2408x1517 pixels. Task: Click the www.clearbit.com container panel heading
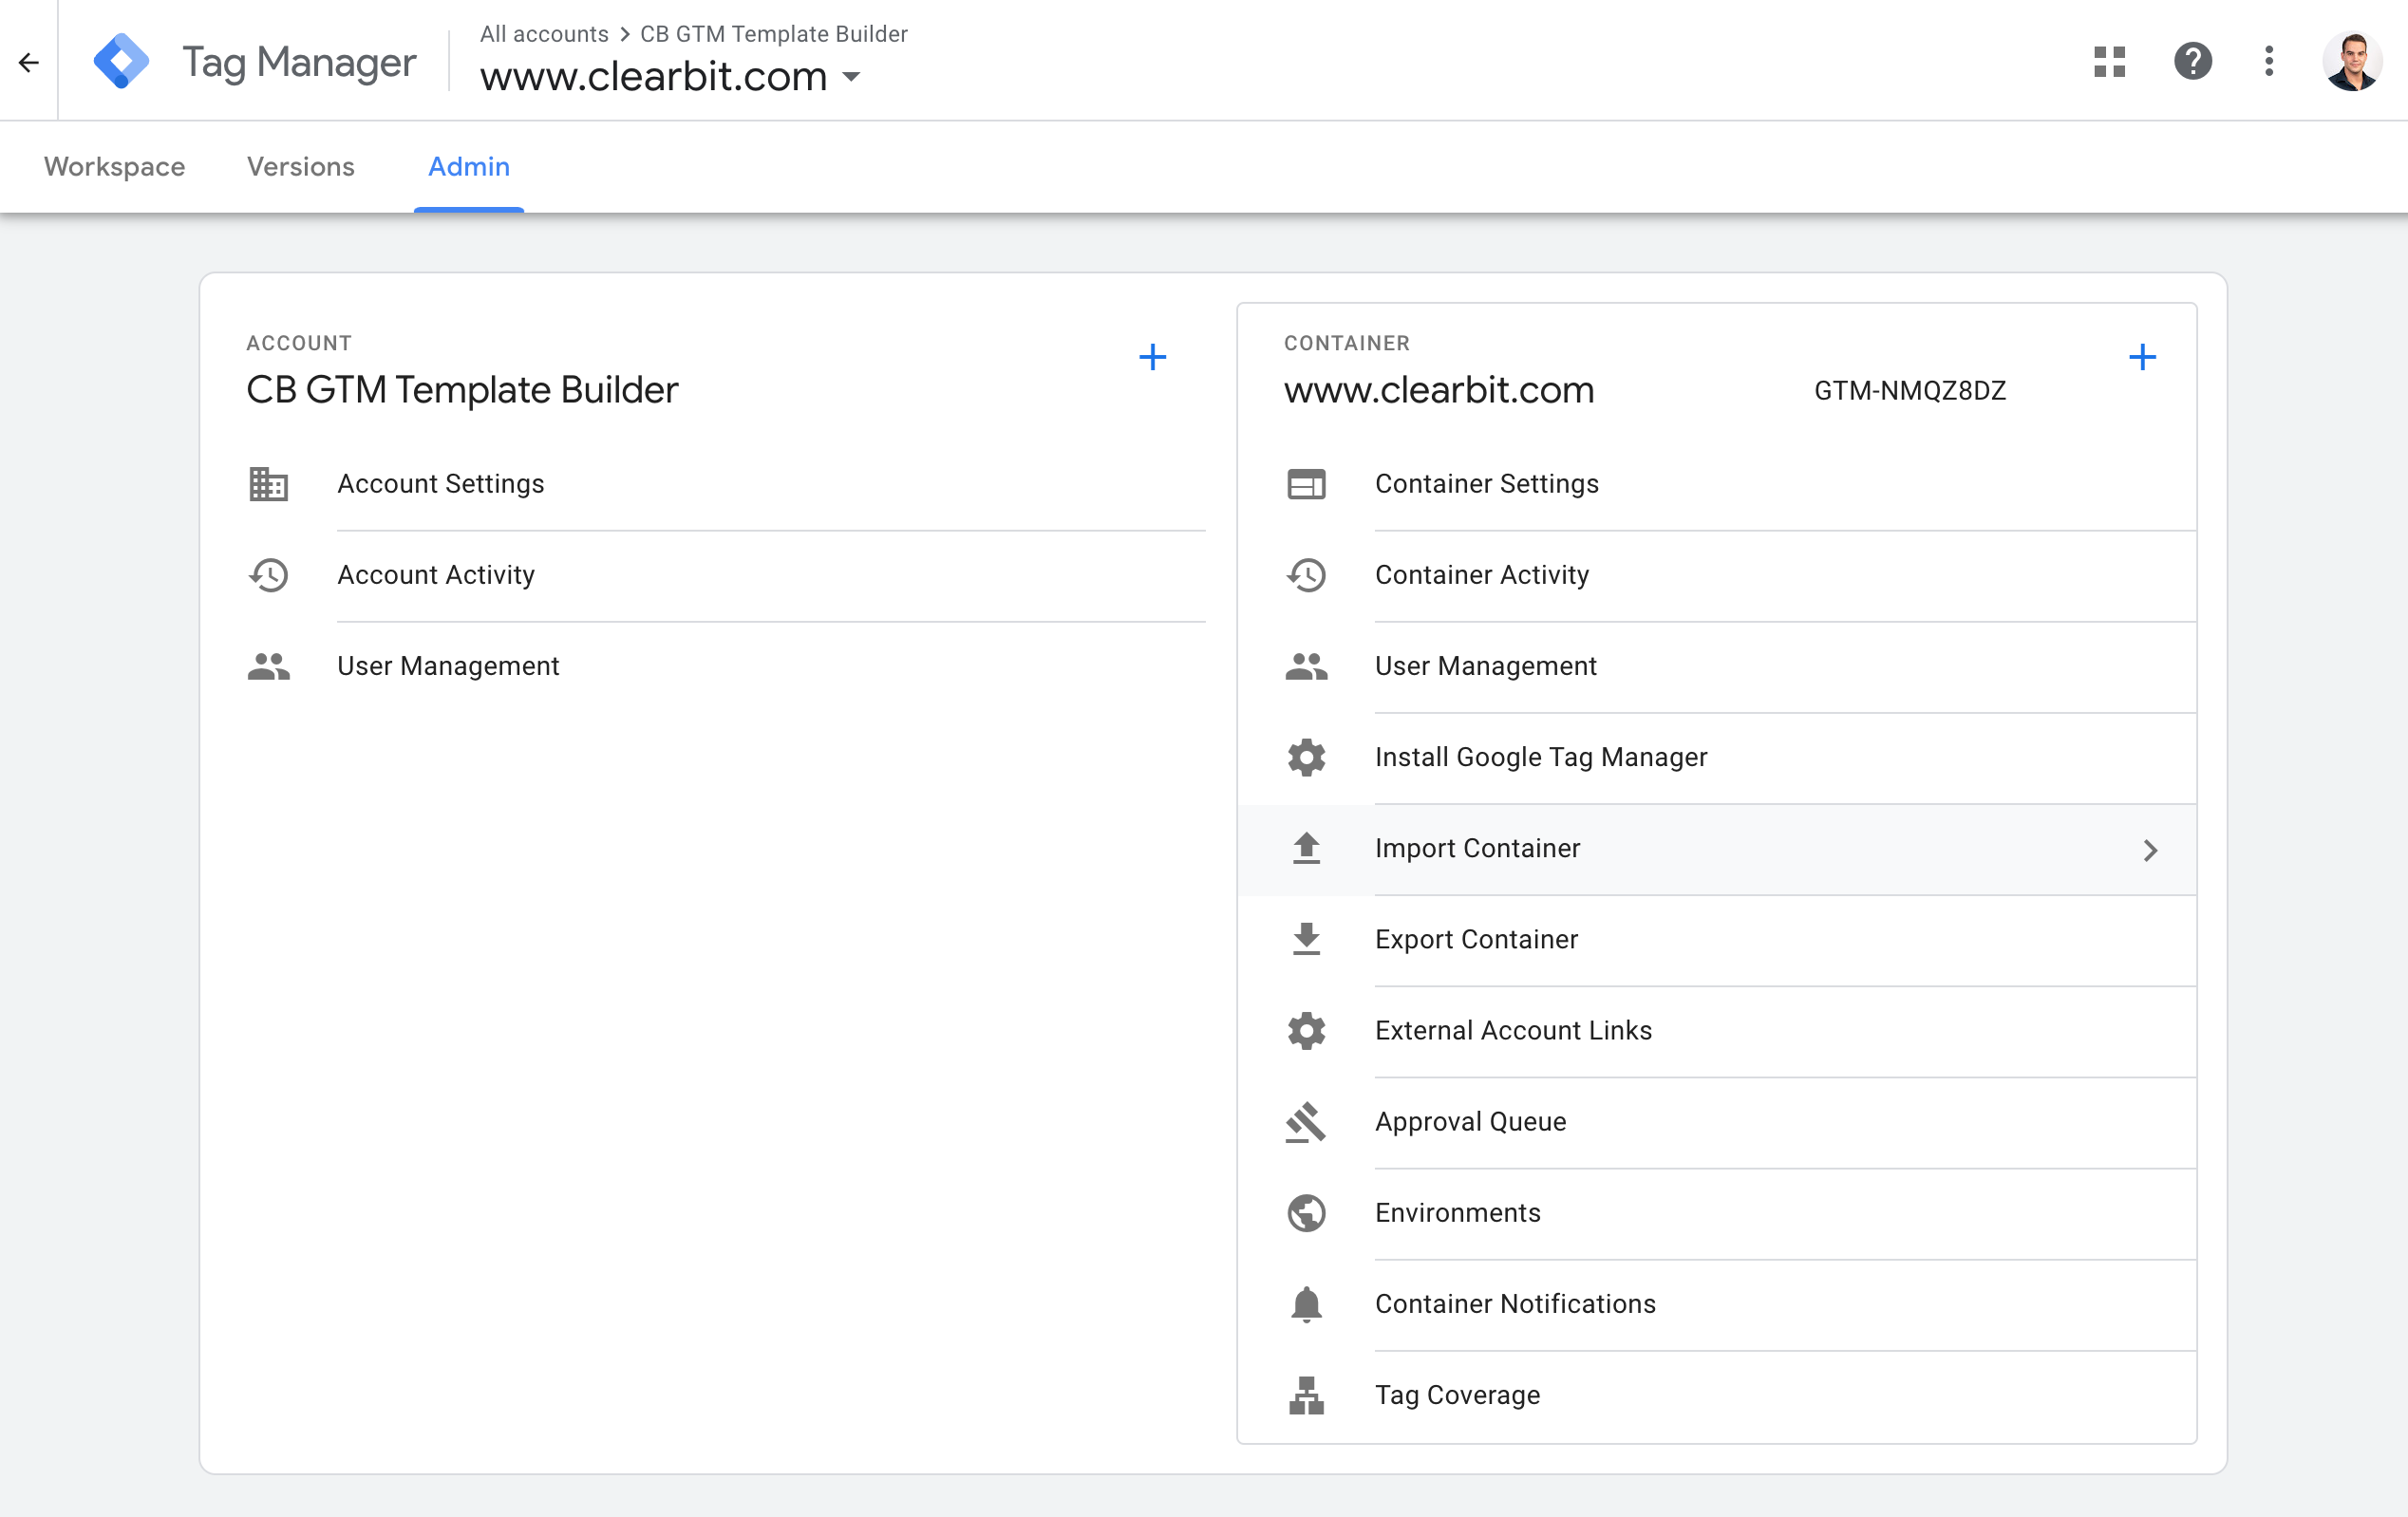pyautogui.click(x=1439, y=390)
